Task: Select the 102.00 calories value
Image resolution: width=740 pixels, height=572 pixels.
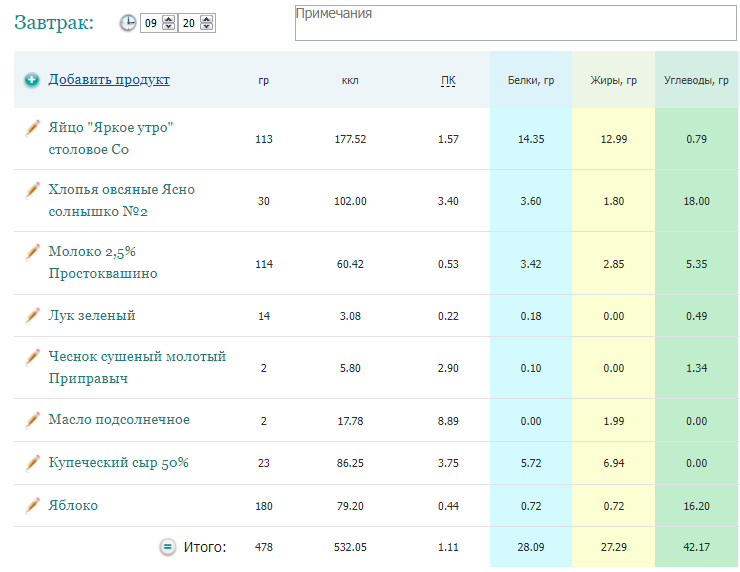Action: coord(350,201)
